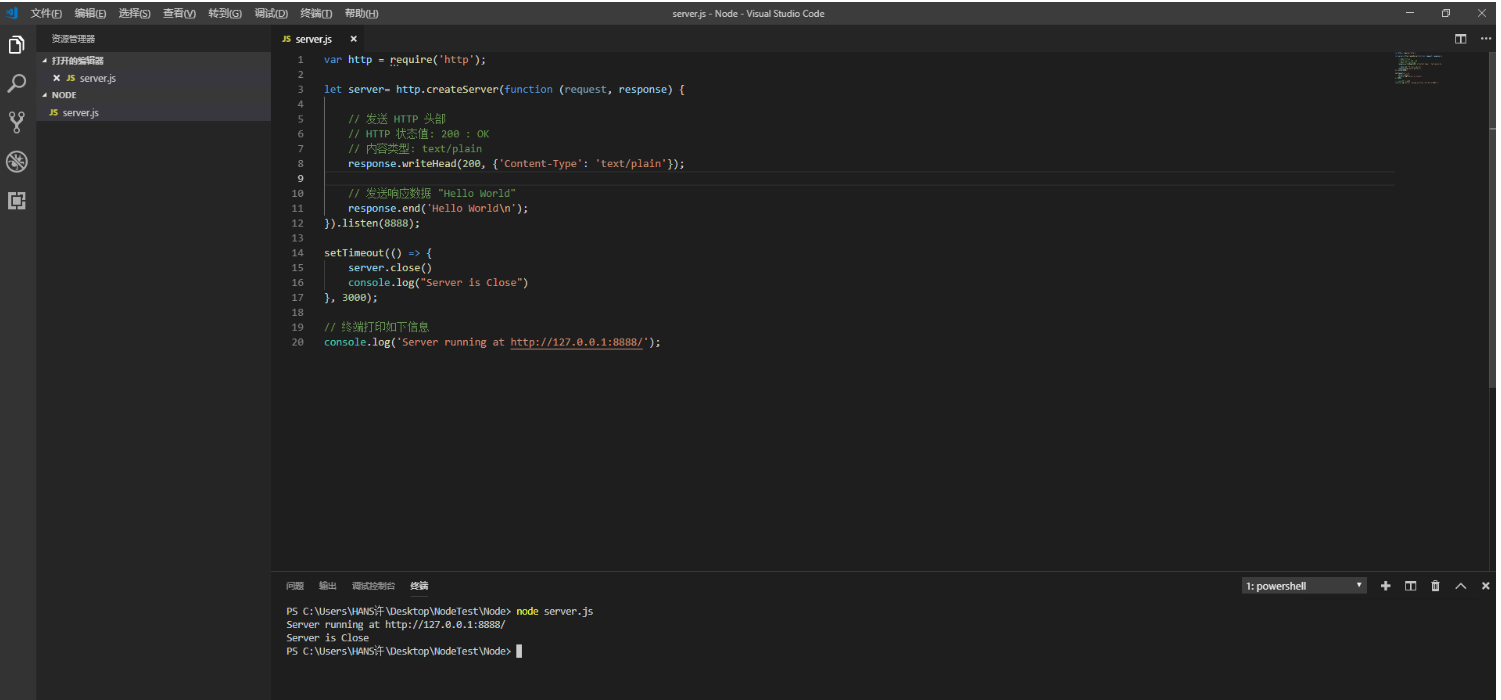Open the powershell terminal selector dropdown
Viewport: 1501px width, 700px height.
[1304, 586]
